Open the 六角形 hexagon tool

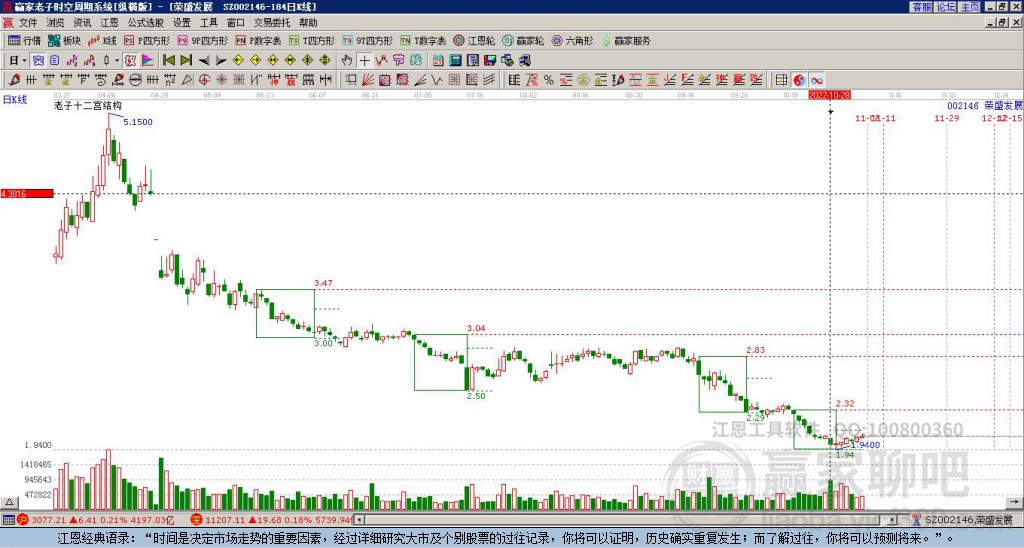(572, 40)
